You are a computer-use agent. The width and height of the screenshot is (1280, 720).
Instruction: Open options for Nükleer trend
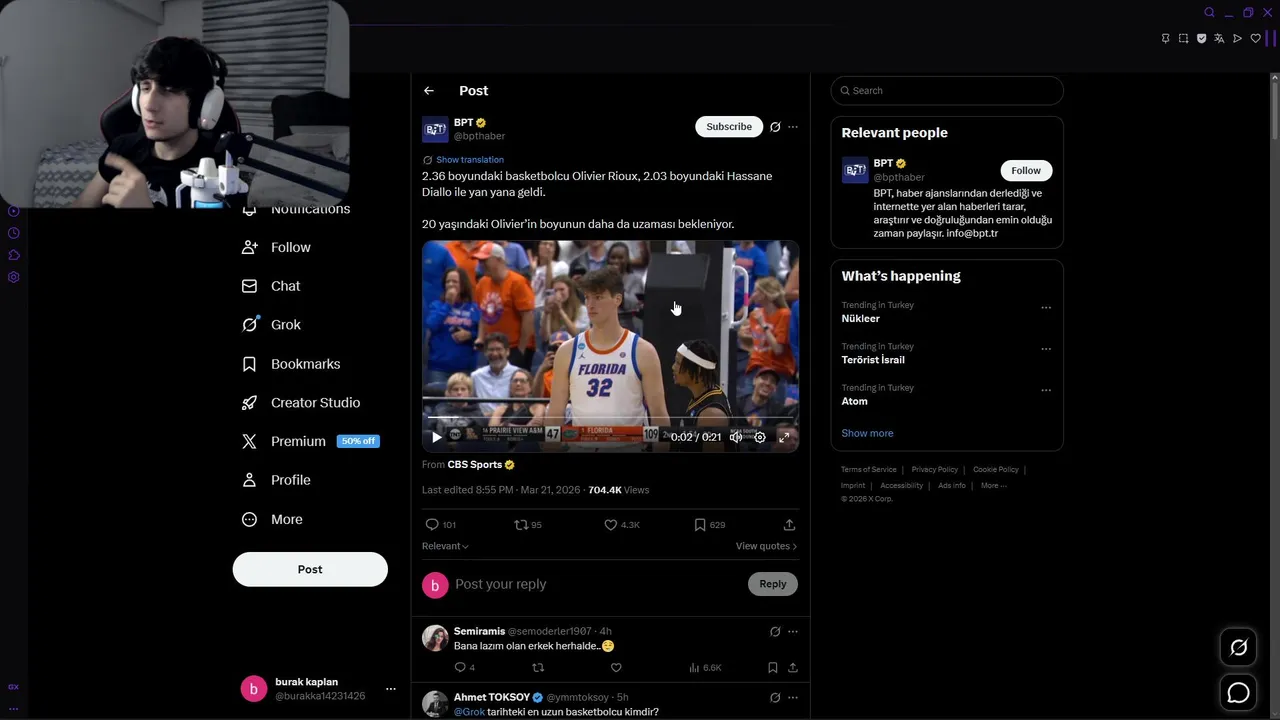coord(1046,308)
